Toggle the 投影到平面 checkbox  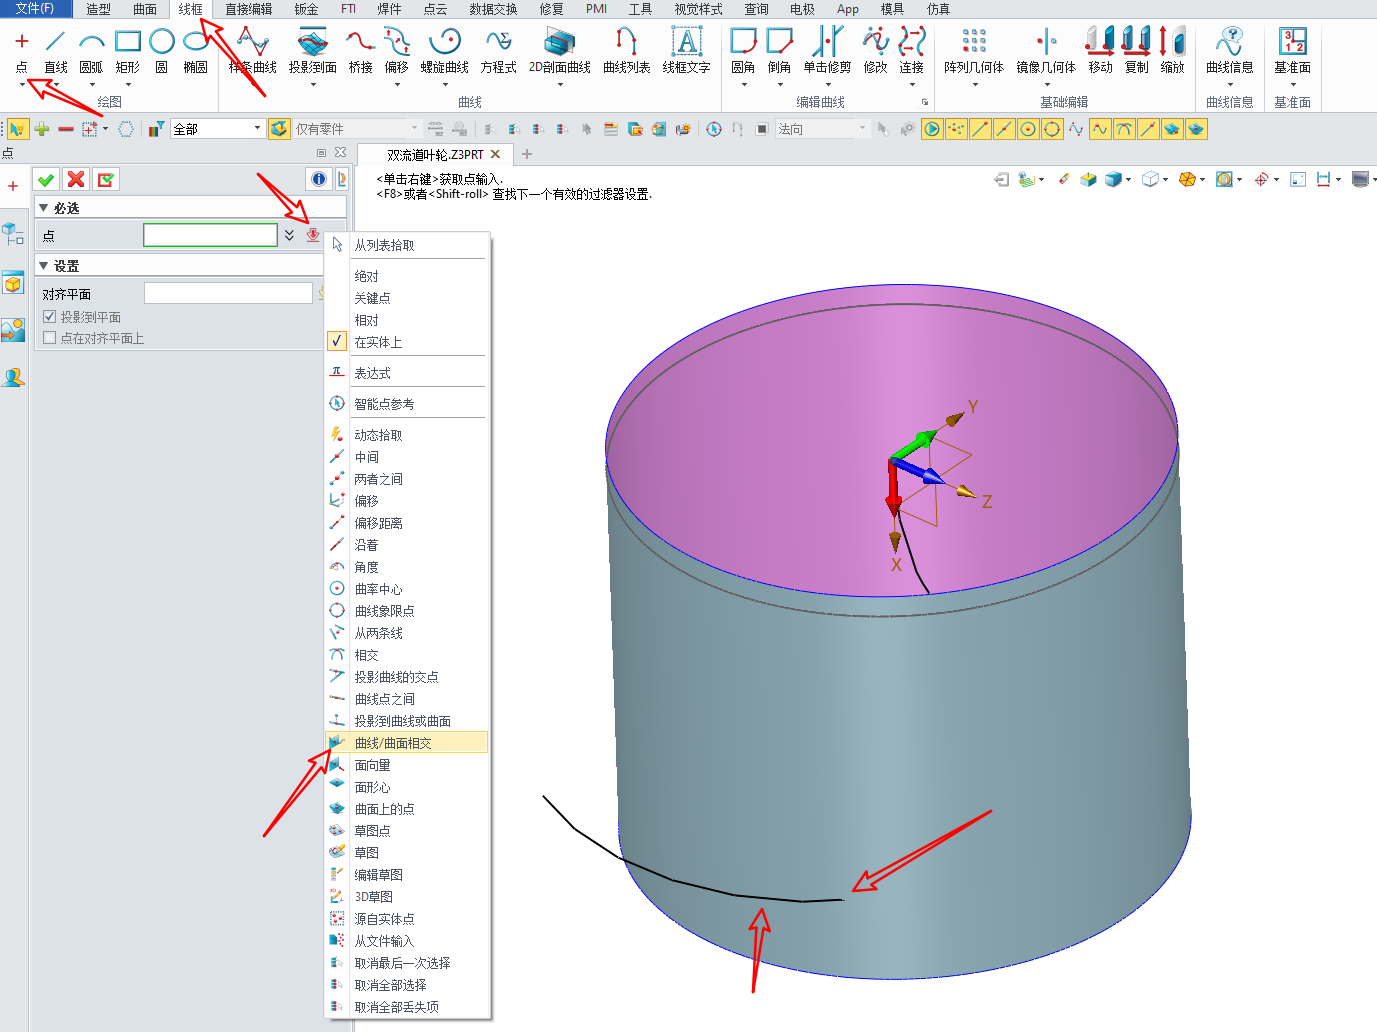coord(50,317)
